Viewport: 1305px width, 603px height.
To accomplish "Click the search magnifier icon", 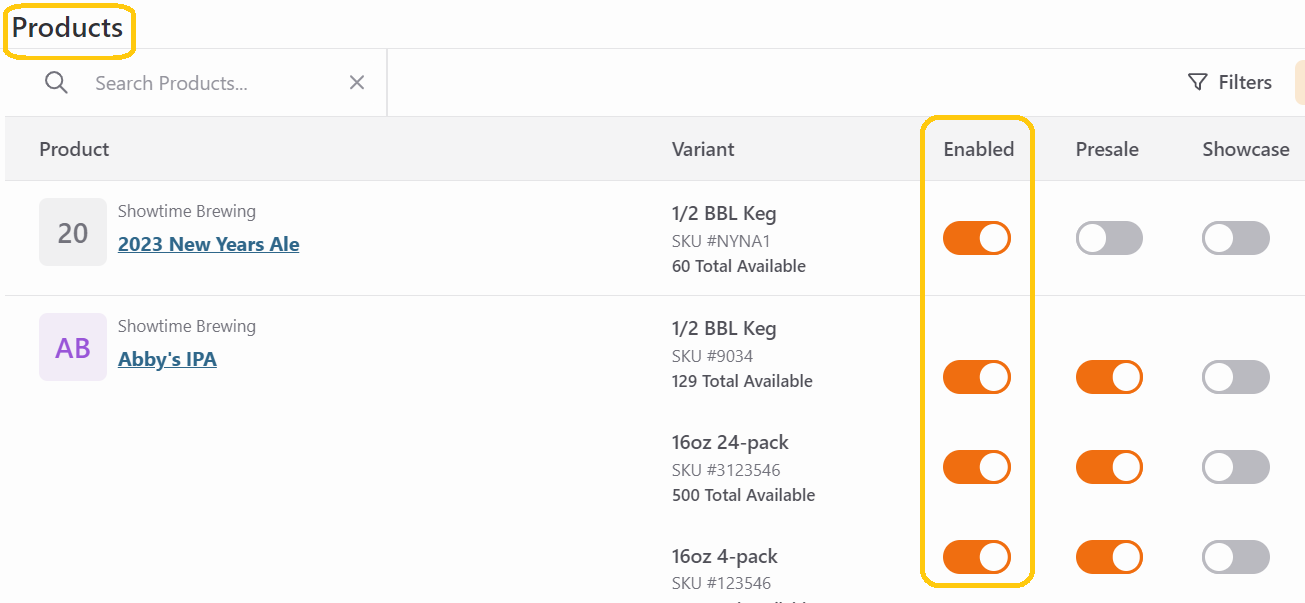I will (x=57, y=83).
